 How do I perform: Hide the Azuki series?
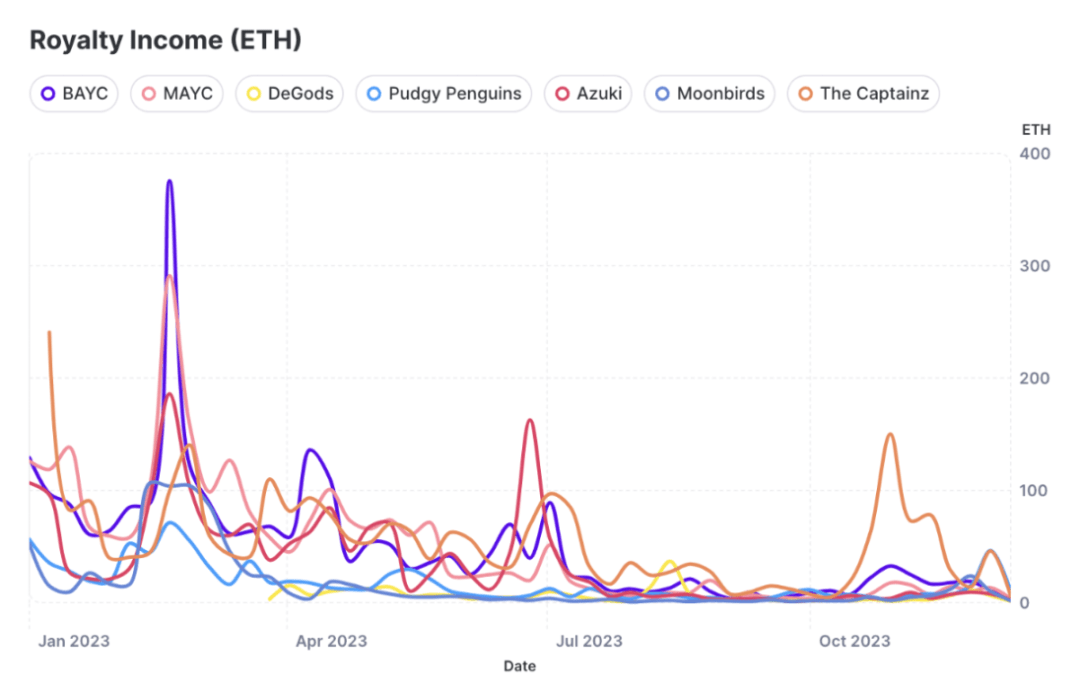tap(588, 94)
